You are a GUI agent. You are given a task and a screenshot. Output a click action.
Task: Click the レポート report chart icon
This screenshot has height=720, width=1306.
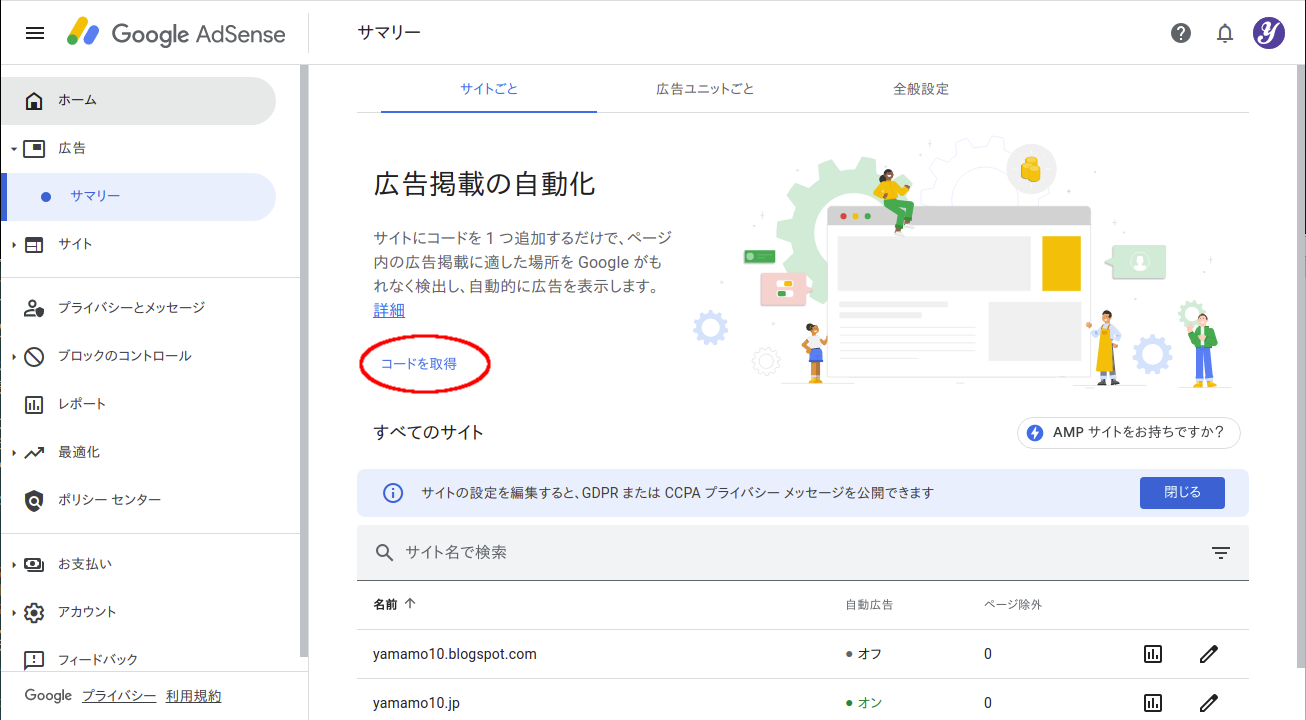34,404
